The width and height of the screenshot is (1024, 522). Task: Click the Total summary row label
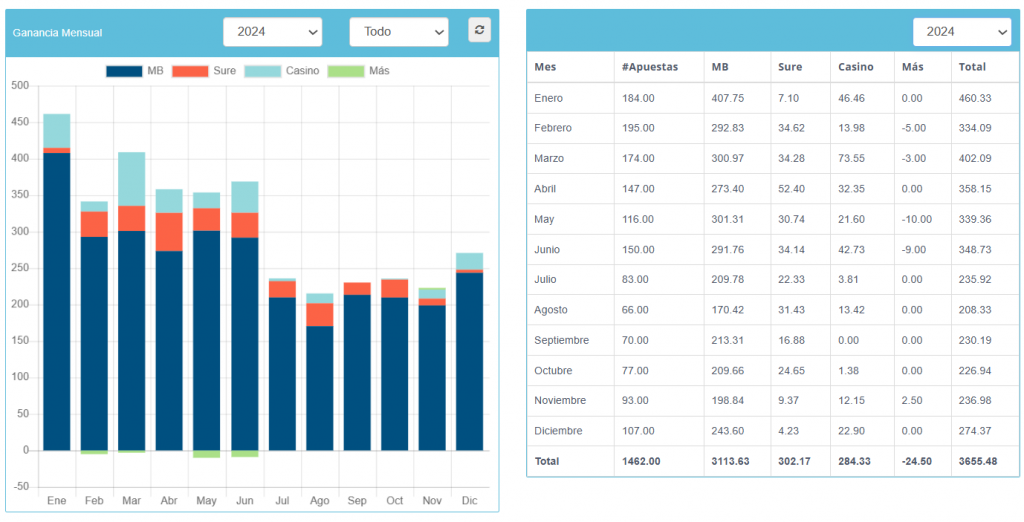(x=547, y=461)
